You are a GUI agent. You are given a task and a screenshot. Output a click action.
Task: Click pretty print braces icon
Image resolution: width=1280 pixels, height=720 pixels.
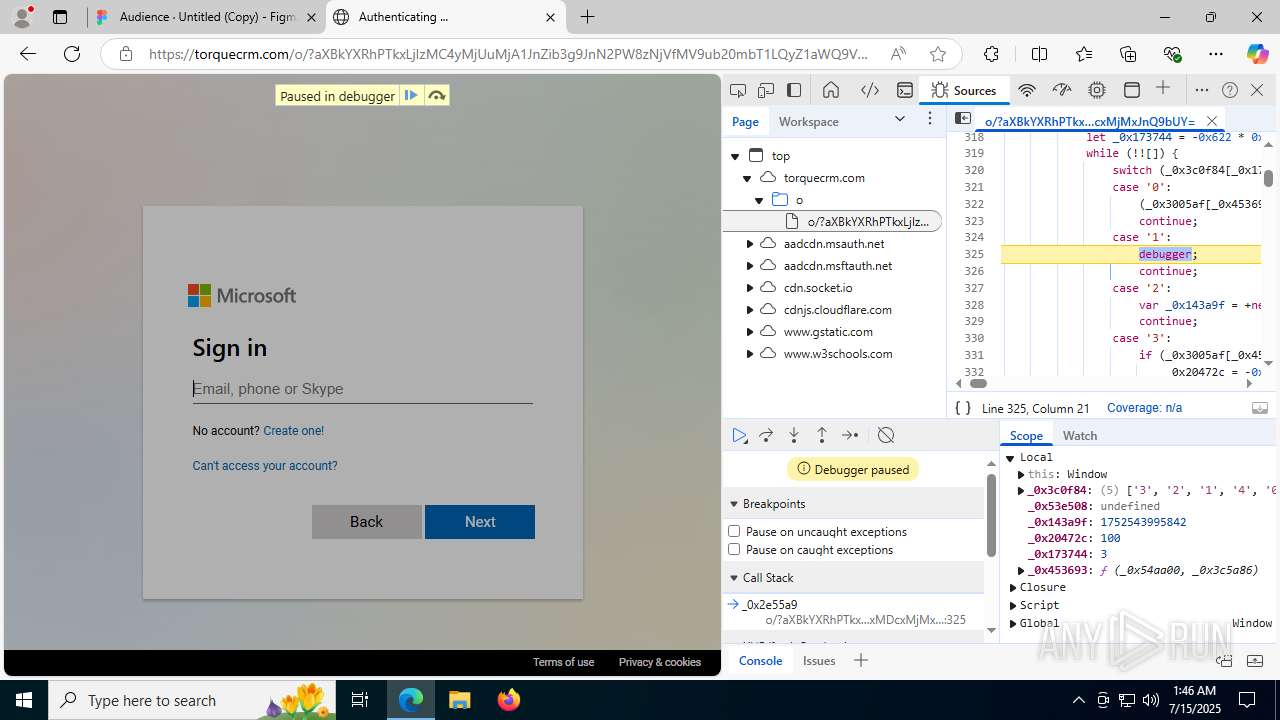962,408
